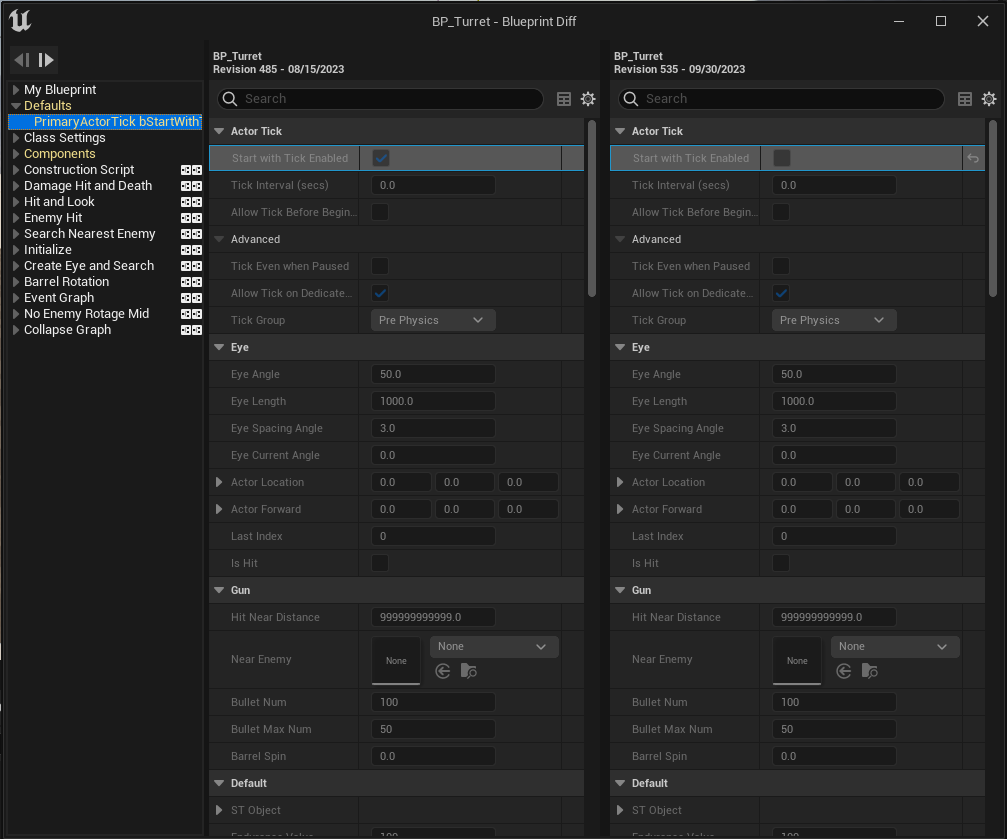The height and width of the screenshot is (839, 1007).
Task: Switch to the Defaults section in sidebar
Action: (x=46, y=105)
